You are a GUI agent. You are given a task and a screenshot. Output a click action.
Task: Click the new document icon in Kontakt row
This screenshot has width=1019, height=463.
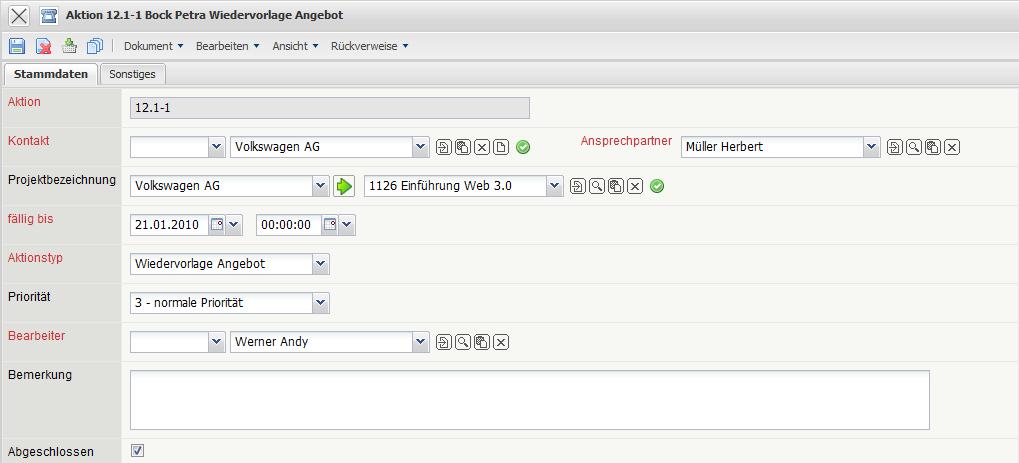click(500, 148)
